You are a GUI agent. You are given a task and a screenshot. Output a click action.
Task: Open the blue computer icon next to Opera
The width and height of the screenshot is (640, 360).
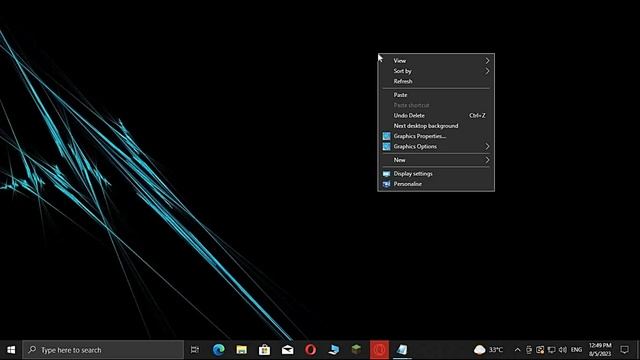pos(333,350)
